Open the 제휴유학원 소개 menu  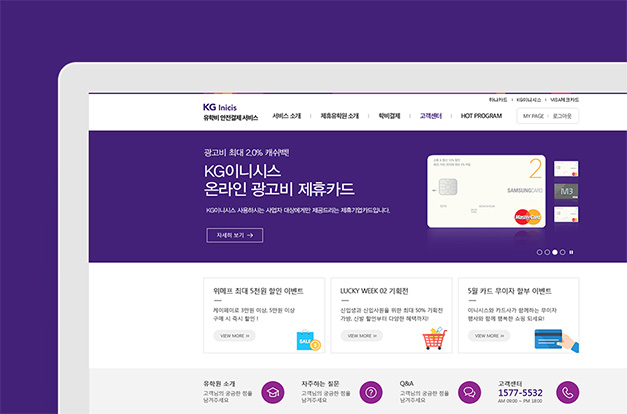click(339, 116)
